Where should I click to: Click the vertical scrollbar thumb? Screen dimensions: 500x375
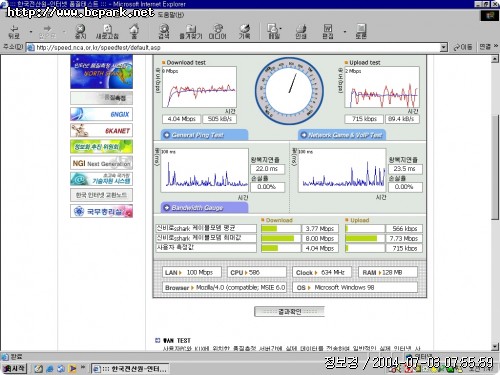495,167
